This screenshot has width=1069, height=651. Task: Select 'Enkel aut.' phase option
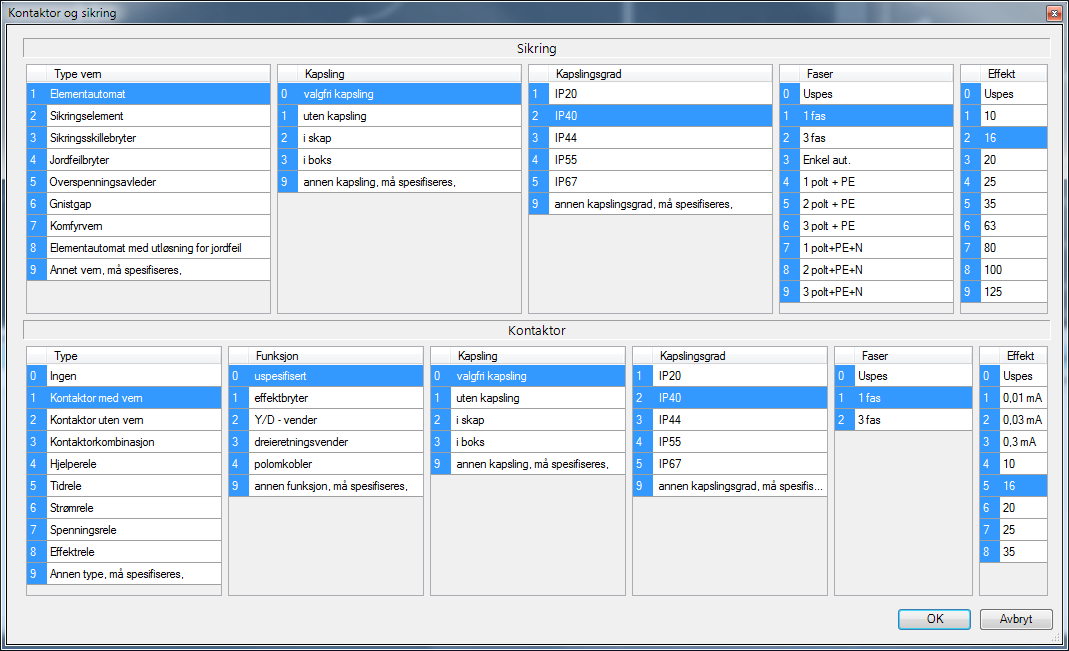tap(825, 160)
